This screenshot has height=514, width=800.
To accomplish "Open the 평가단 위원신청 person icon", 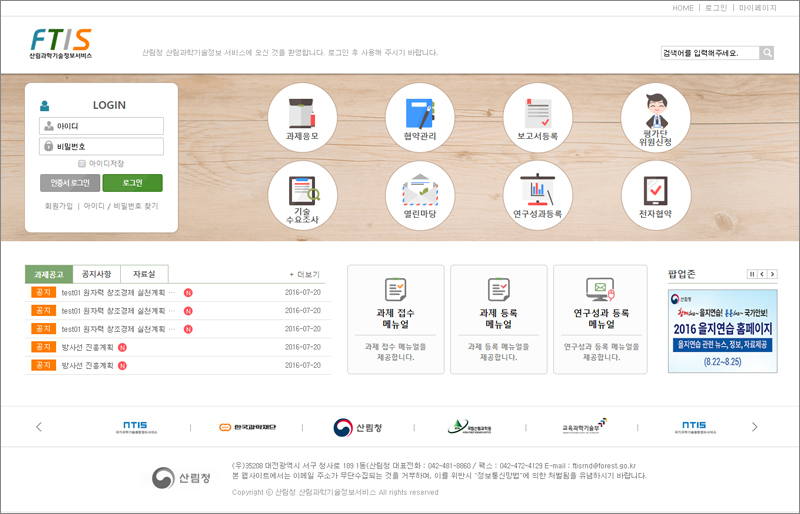I will point(656,117).
